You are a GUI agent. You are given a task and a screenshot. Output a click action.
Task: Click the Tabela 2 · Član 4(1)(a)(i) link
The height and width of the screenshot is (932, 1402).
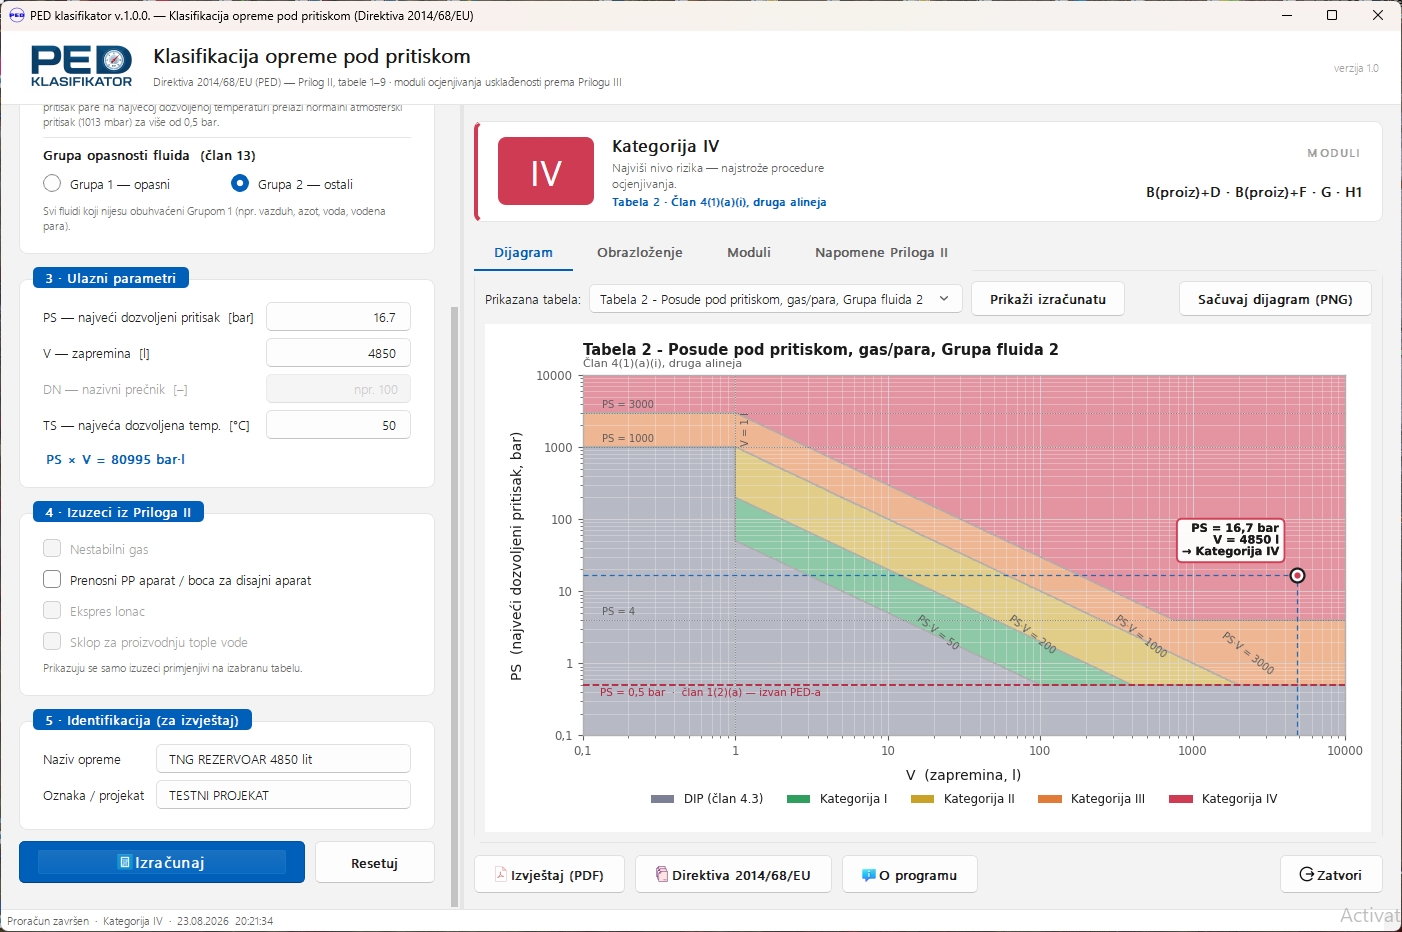(x=719, y=202)
